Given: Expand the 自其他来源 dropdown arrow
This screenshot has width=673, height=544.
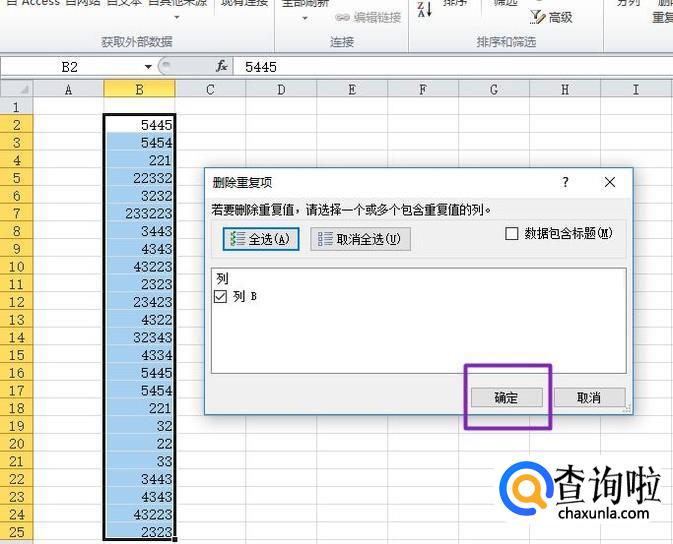Looking at the screenshot, I should pos(177,18).
